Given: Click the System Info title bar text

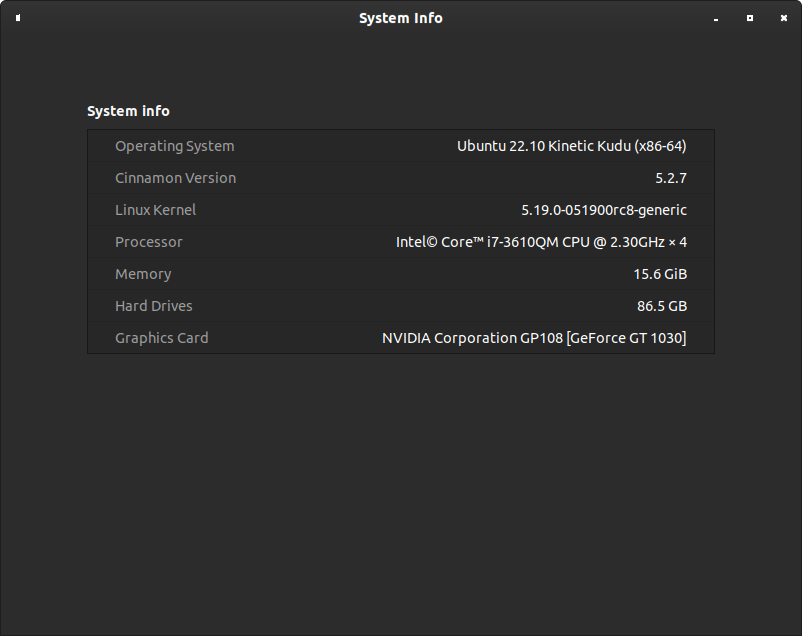Looking at the screenshot, I should tap(400, 18).
